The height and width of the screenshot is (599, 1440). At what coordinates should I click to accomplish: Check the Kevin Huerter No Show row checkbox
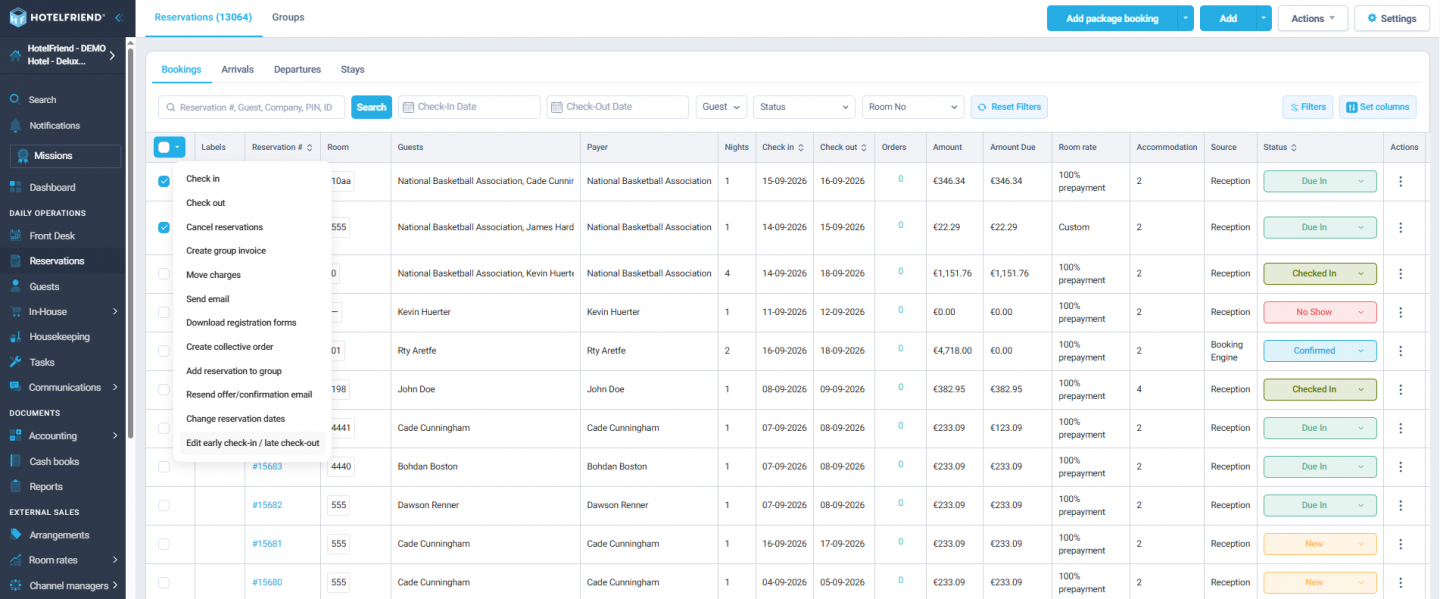pyautogui.click(x=164, y=312)
